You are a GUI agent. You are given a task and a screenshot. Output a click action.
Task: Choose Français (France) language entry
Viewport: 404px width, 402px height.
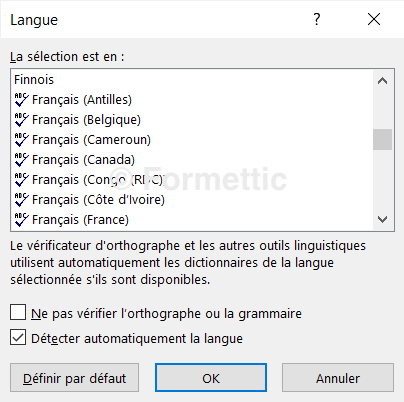pyautogui.click(x=192, y=220)
